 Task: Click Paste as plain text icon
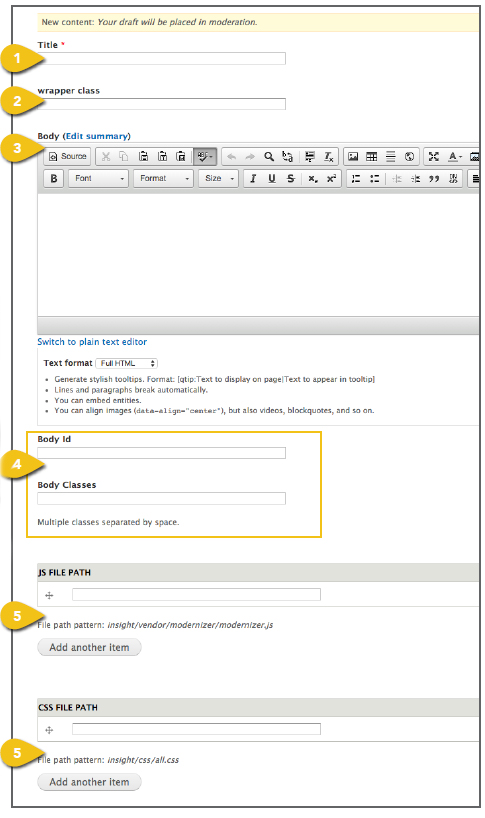(162, 157)
